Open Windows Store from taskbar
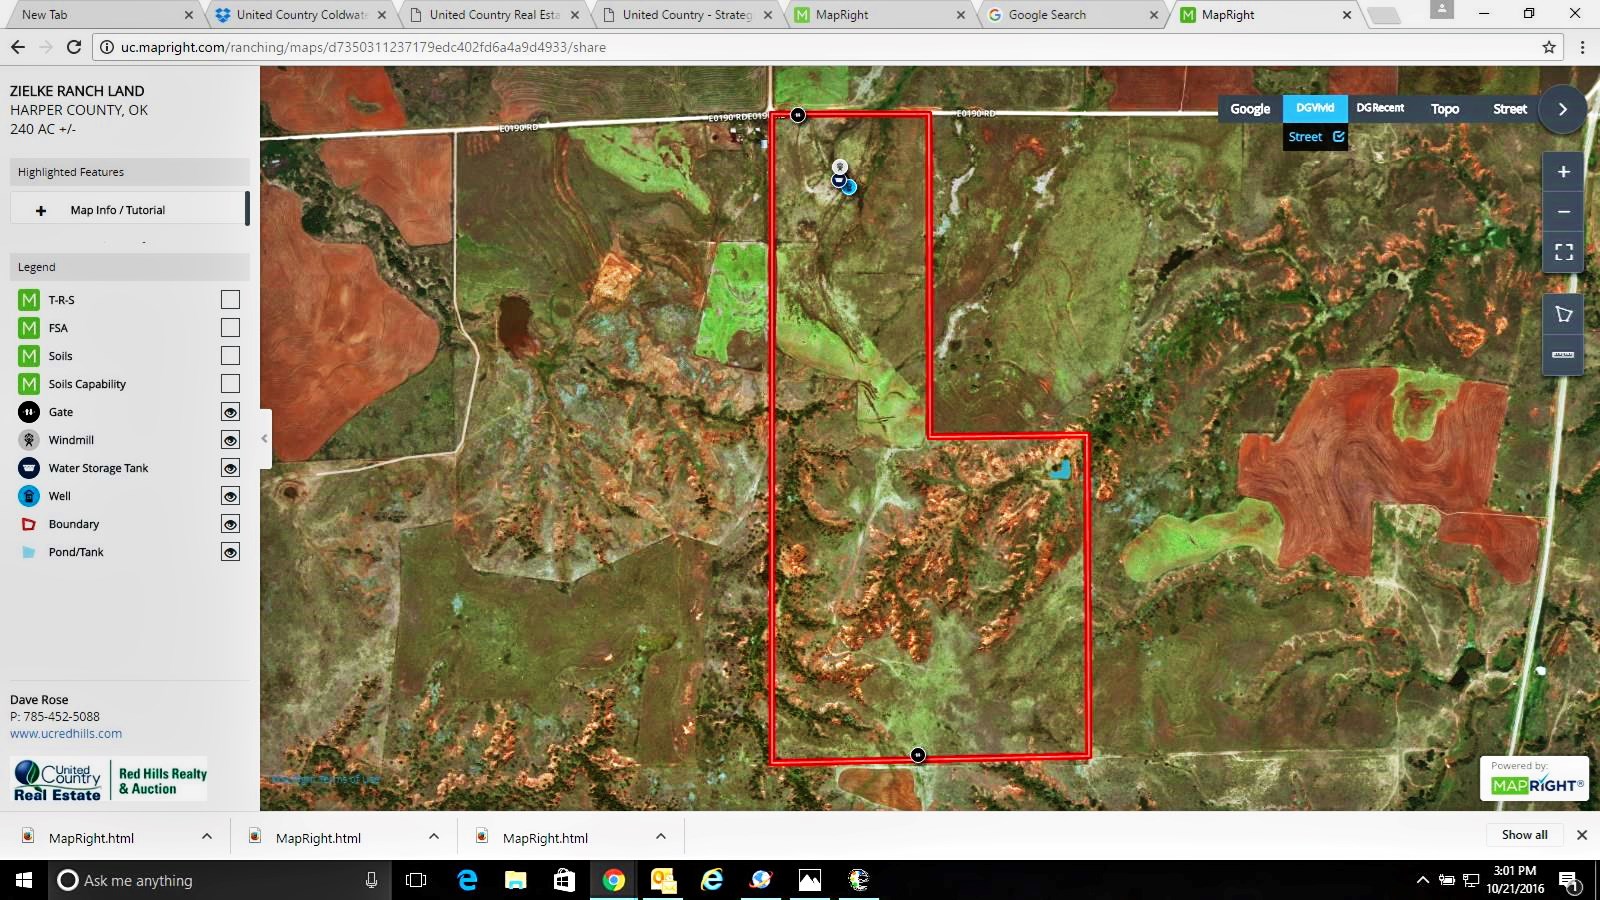This screenshot has width=1600, height=900. [564, 880]
